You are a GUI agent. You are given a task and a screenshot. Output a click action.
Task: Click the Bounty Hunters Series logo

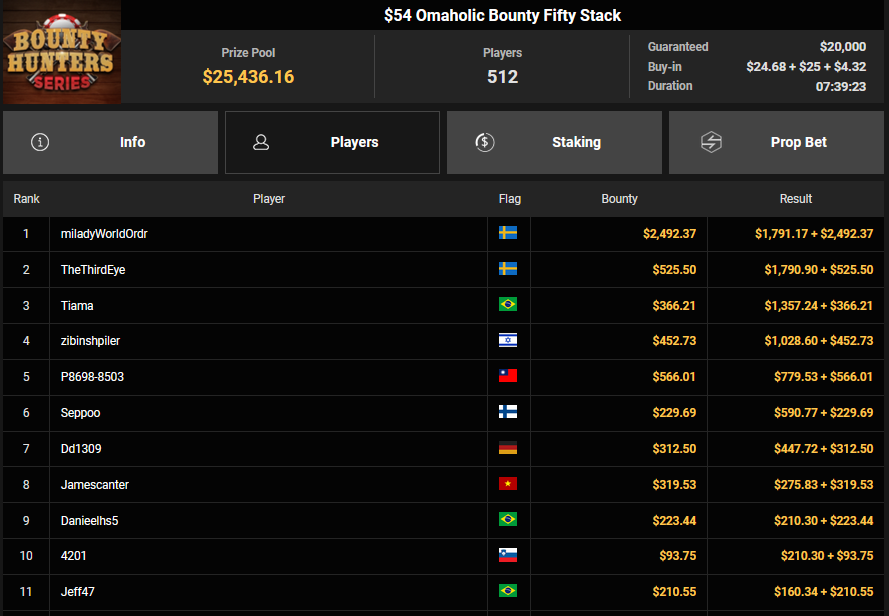(x=60, y=53)
